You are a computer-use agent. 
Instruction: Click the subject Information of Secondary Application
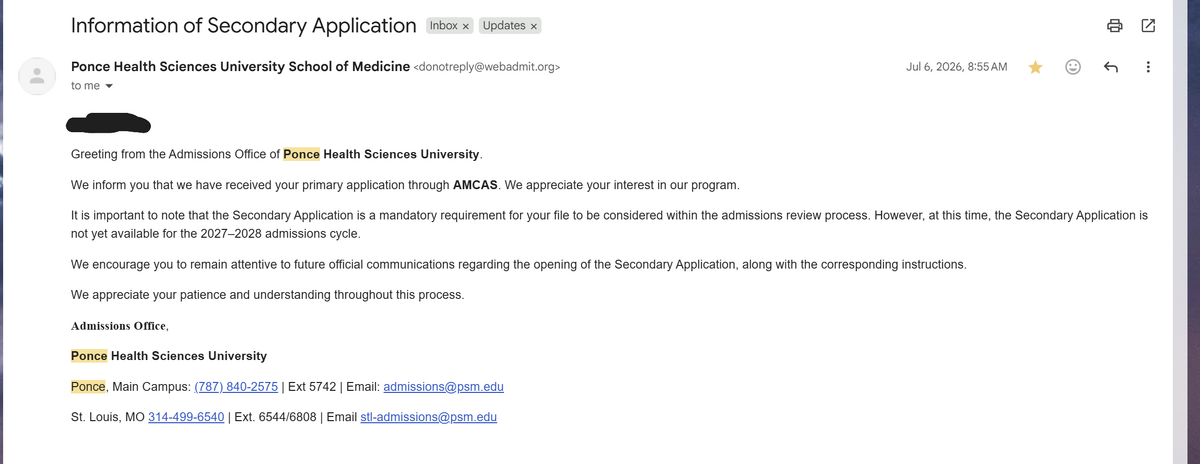[244, 25]
